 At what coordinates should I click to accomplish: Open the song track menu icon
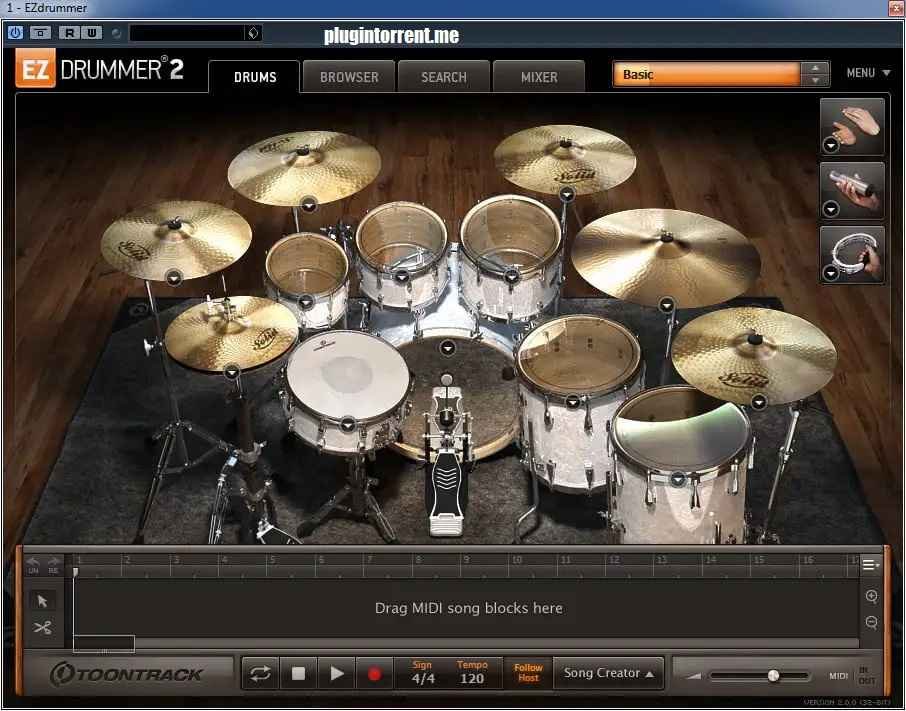click(870, 565)
